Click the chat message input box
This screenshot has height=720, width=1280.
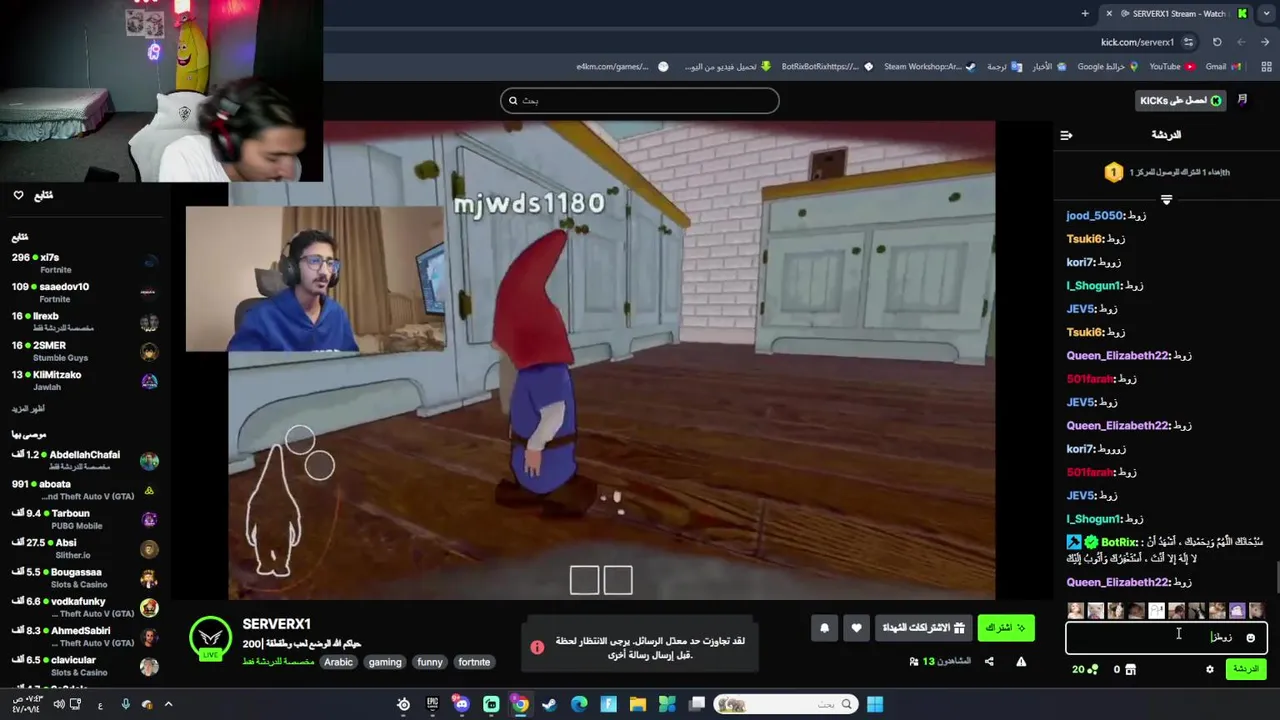tap(1166, 637)
